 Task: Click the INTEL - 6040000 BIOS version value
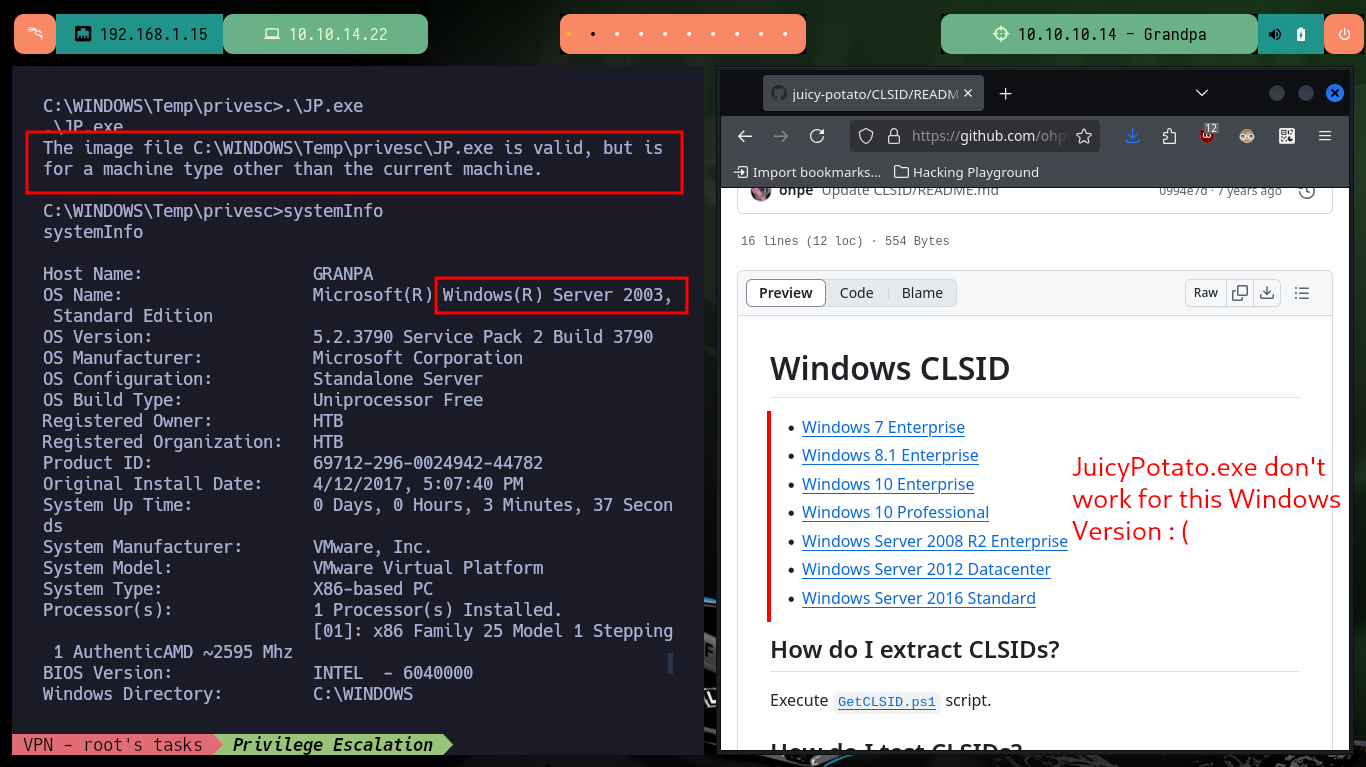pos(393,673)
